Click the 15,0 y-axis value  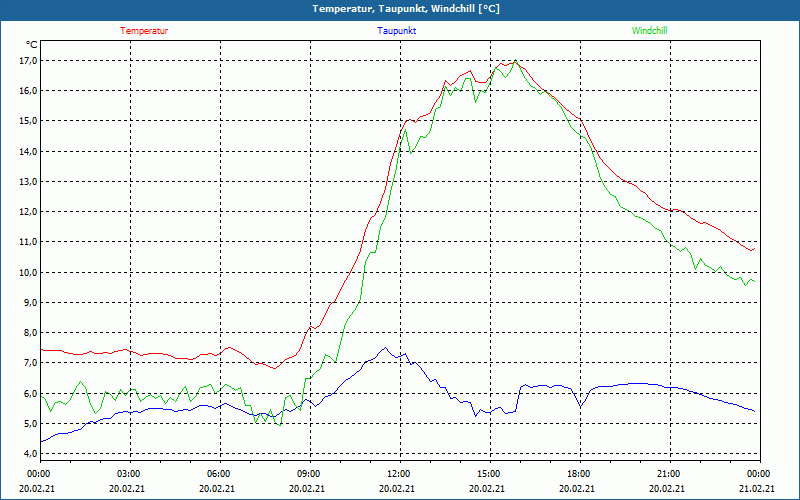(x=29, y=121)
